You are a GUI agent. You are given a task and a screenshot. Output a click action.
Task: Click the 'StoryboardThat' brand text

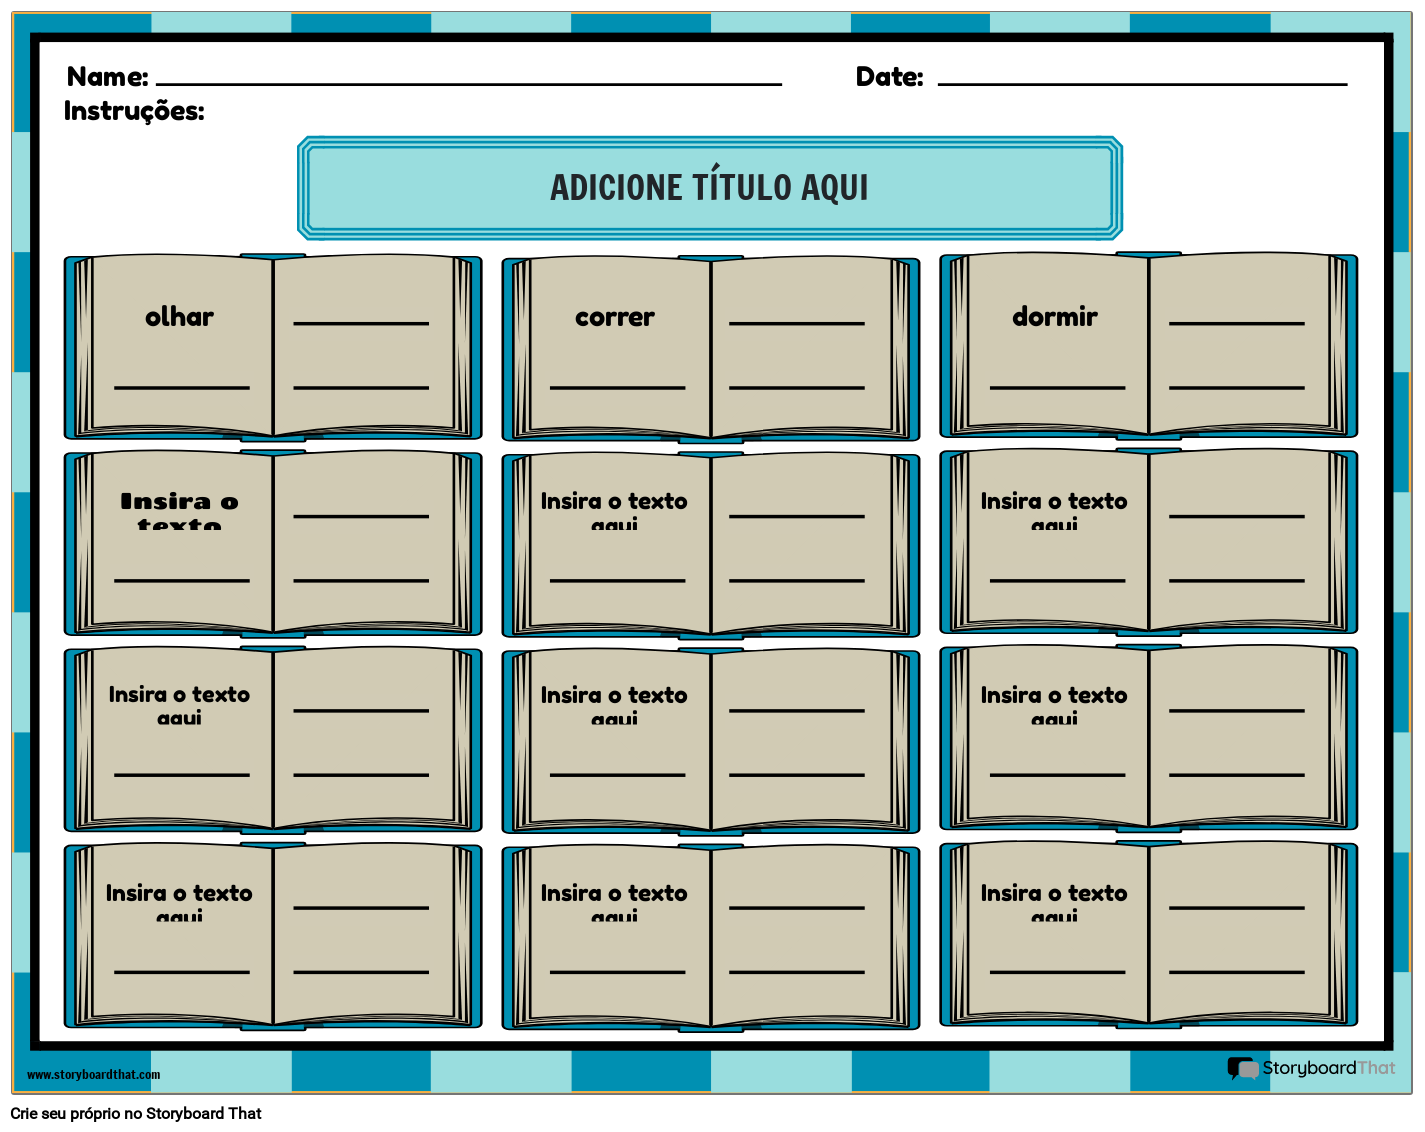click(x=1328, y=1068)
